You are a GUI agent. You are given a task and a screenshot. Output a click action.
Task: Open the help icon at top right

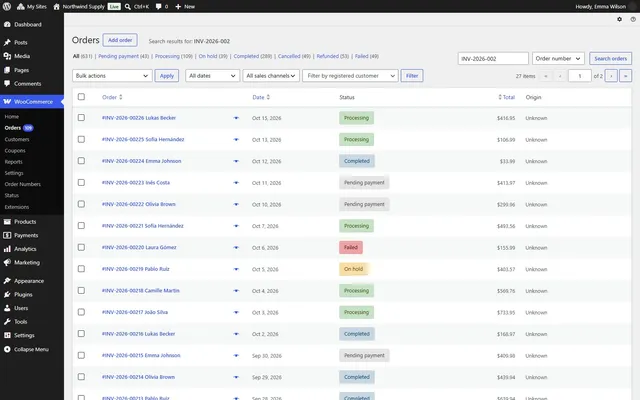[x=633, y=19]
